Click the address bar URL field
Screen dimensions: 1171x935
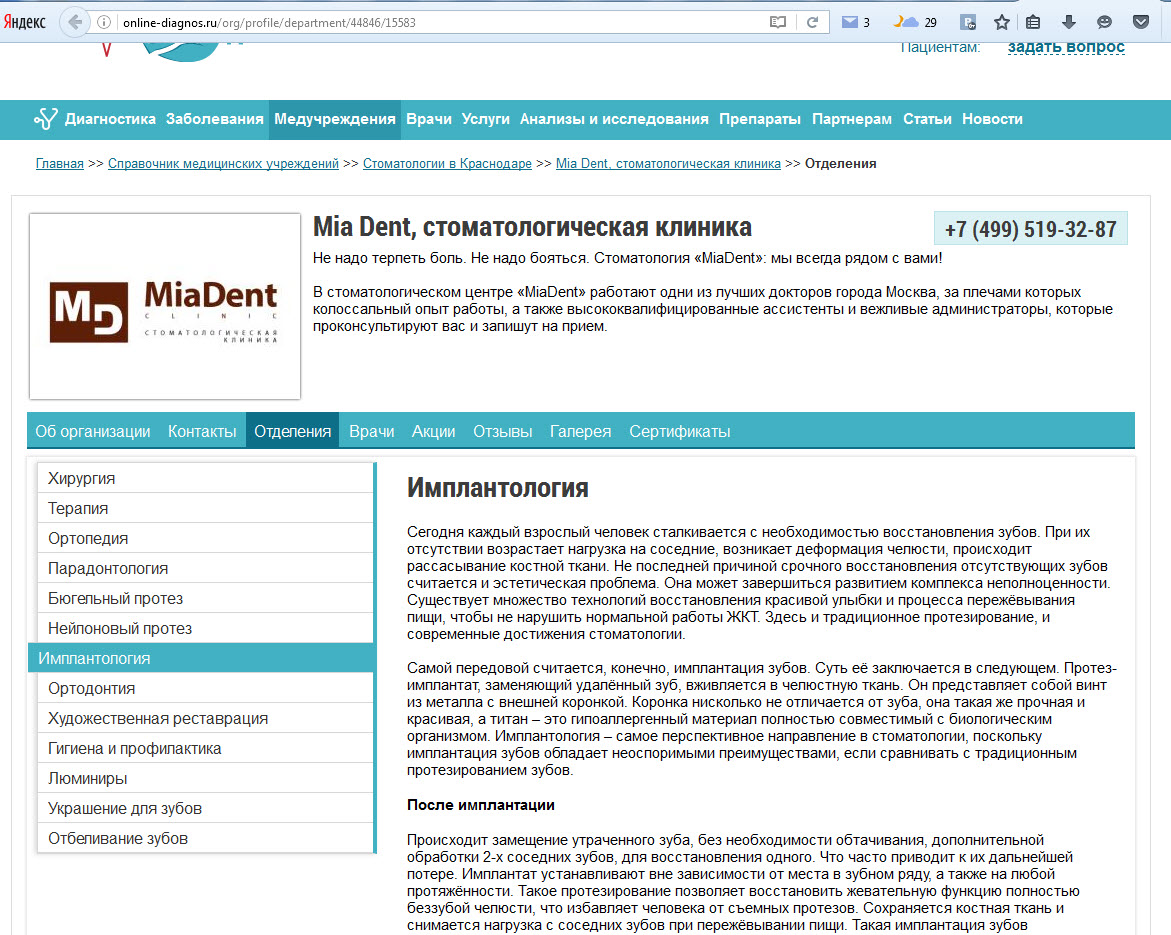coord(441,22)
